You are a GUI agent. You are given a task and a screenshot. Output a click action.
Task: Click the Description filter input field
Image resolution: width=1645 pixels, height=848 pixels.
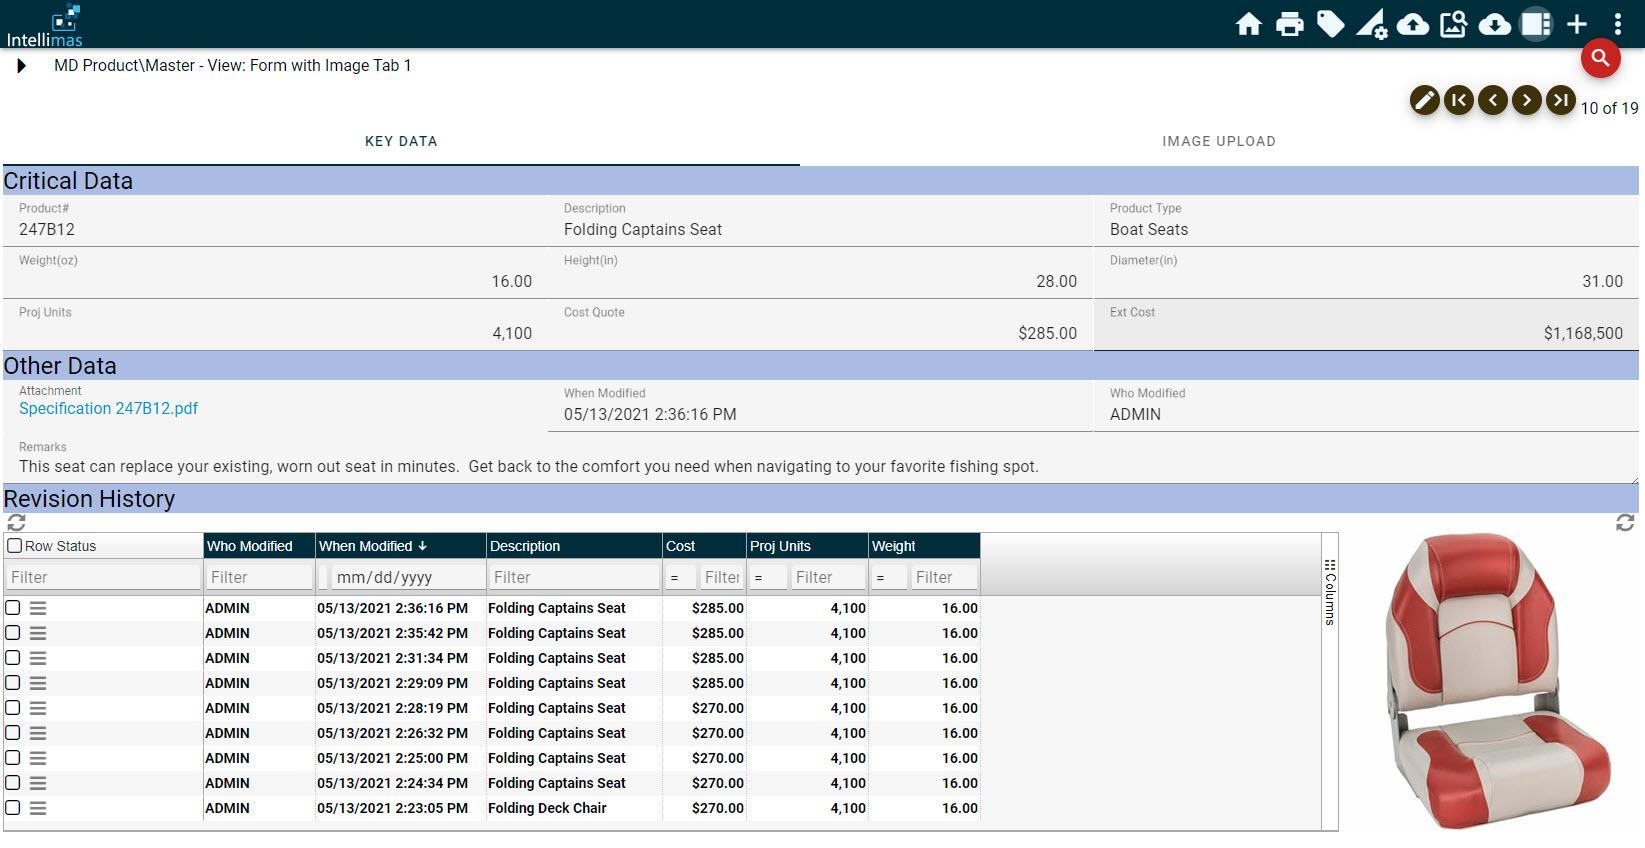573,577
